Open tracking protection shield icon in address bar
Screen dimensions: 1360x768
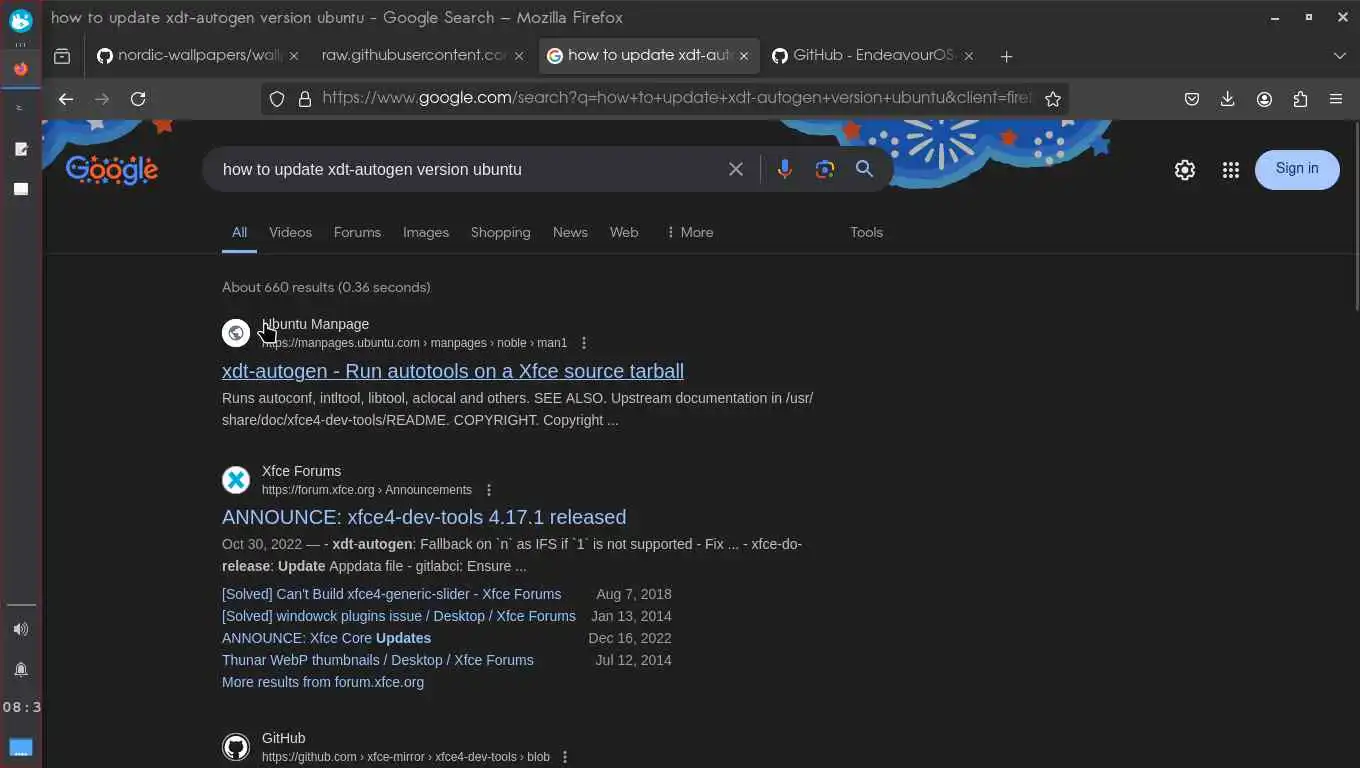[x=278, y=99]
